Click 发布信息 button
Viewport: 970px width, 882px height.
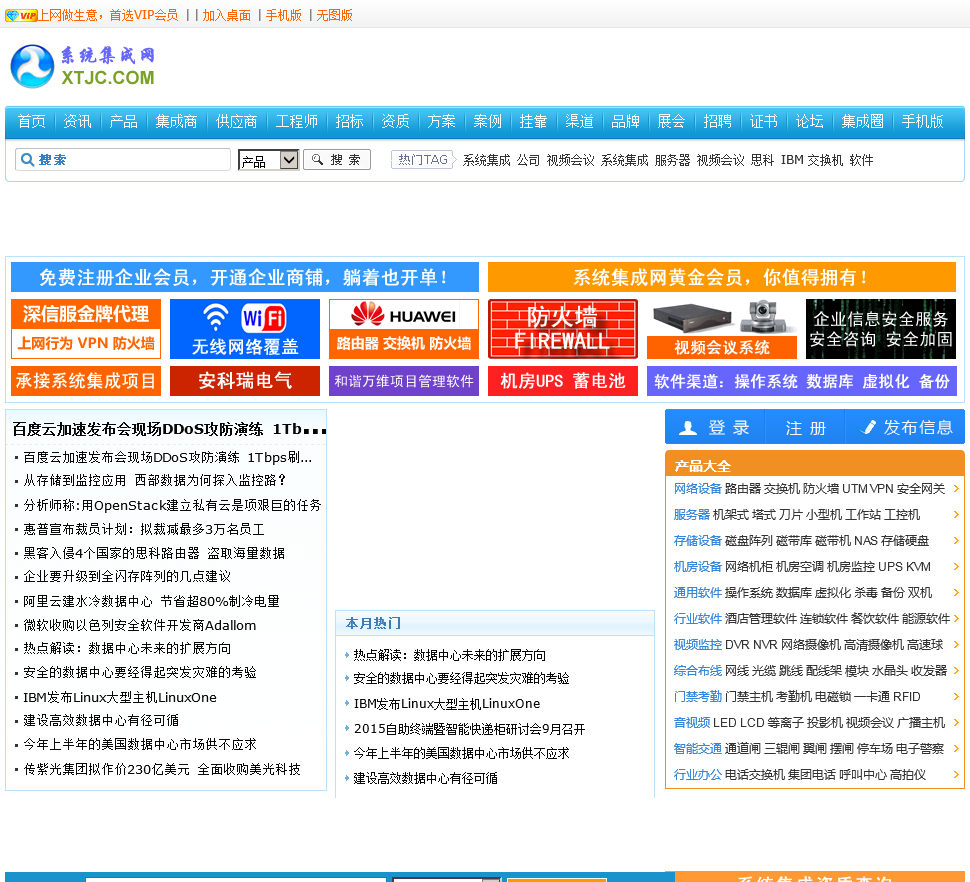click(906, 427)
